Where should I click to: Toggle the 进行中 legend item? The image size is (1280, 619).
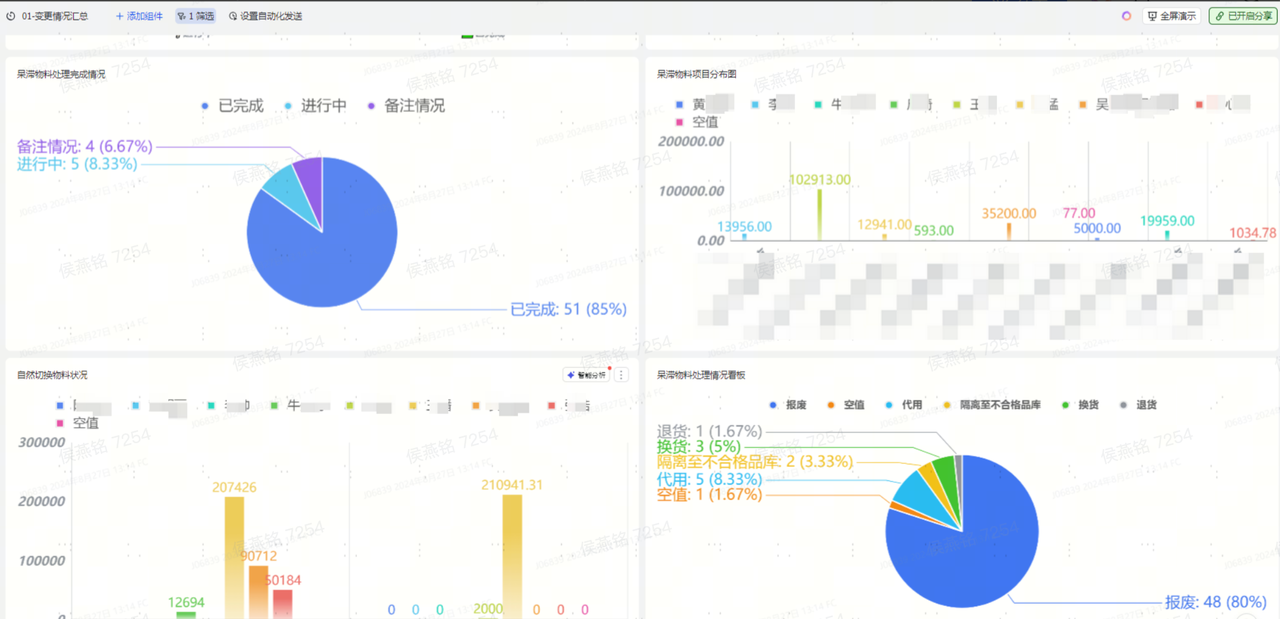coord(316,106)
